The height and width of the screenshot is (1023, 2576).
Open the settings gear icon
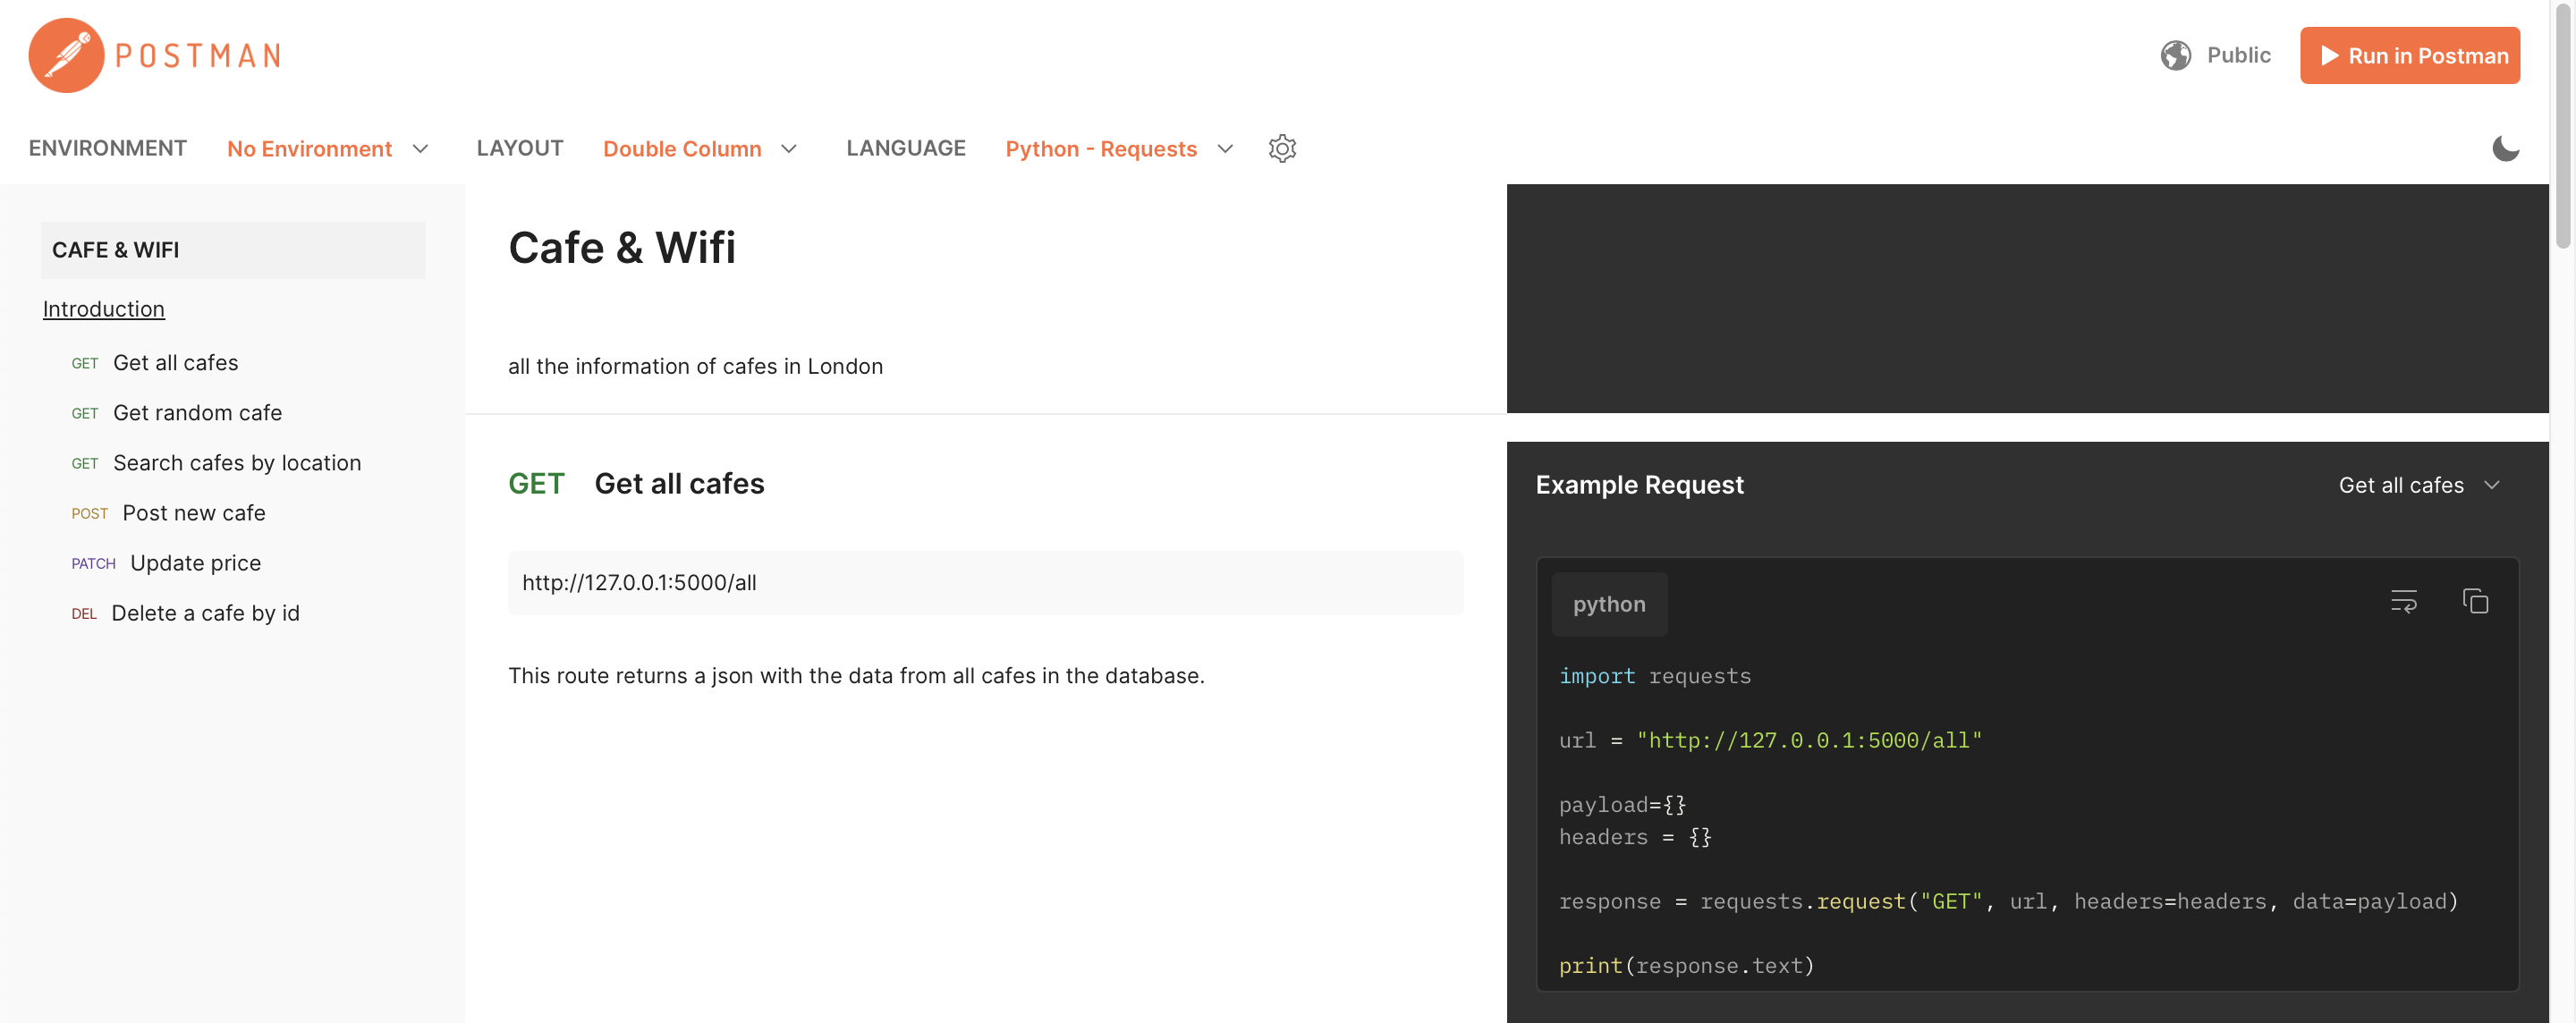click(1282, 148)
